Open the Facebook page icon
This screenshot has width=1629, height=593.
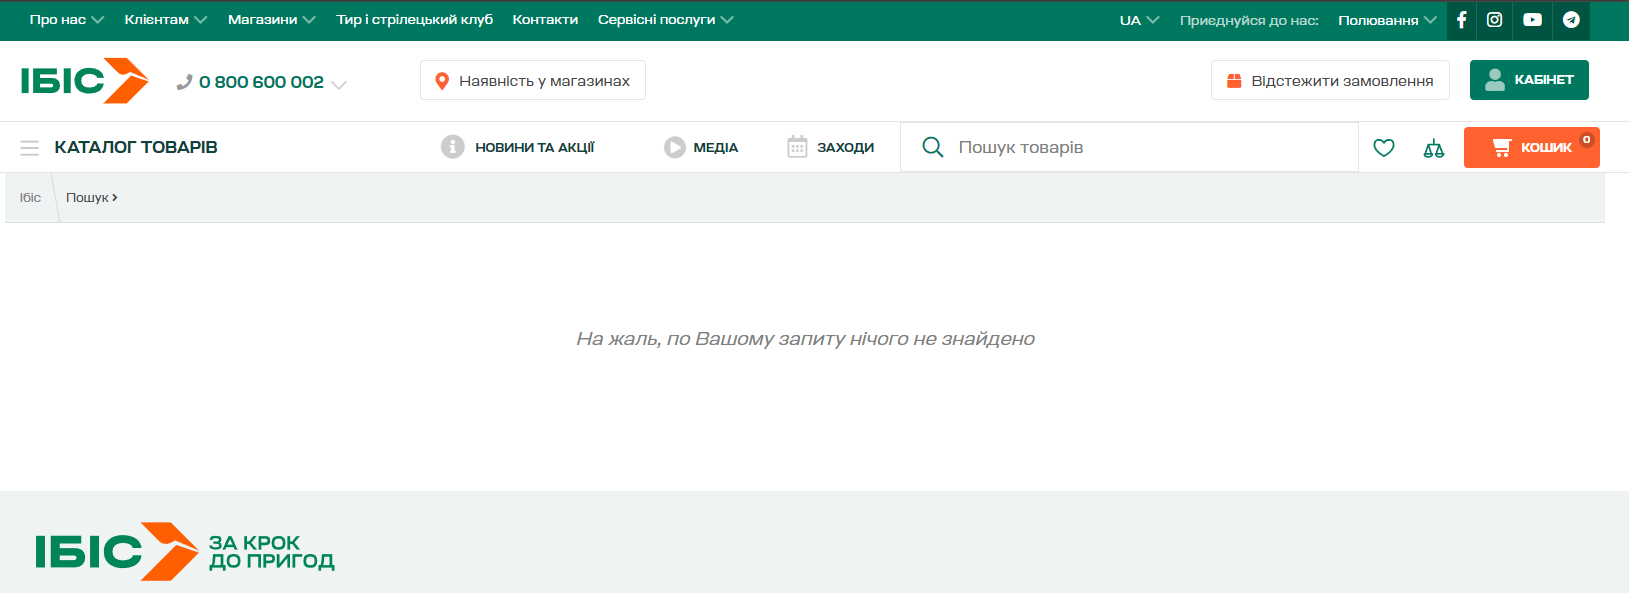[1461, 20]
